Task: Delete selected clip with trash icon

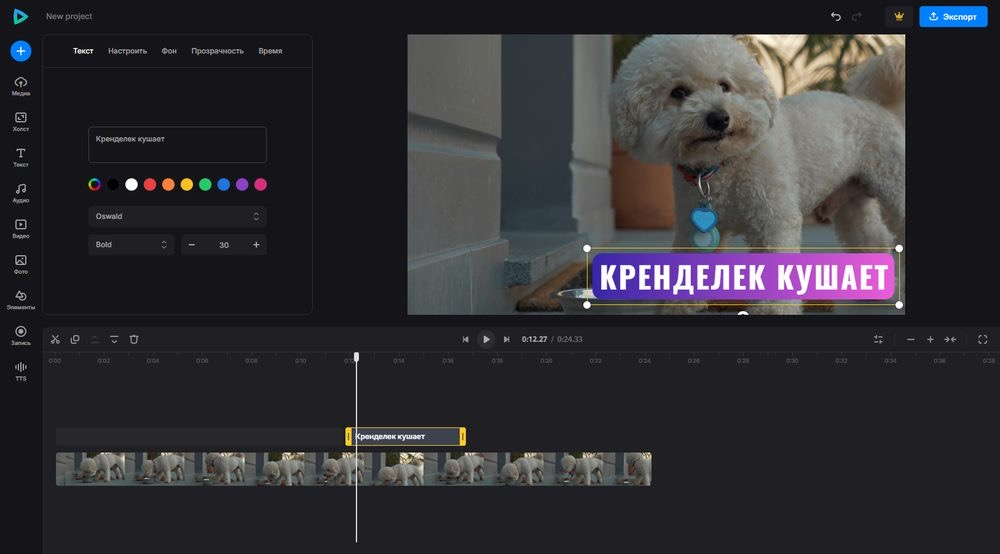Action: click(x=134, y=339)
